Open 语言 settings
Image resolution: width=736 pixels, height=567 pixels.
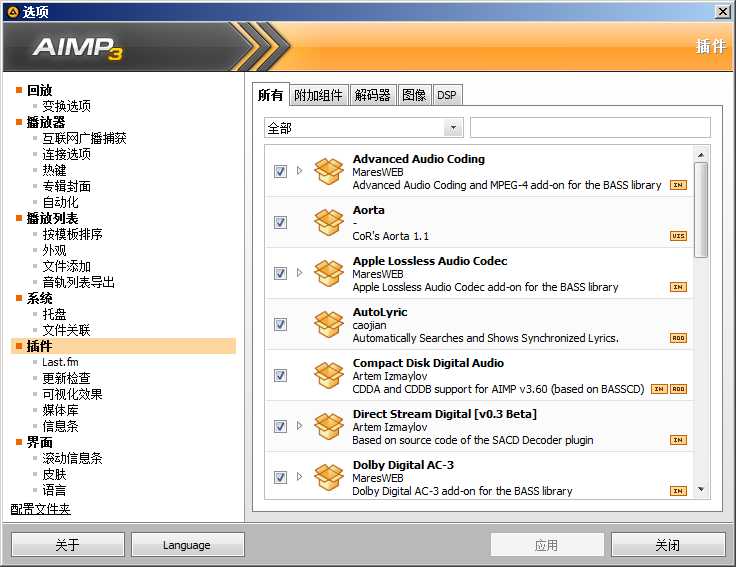(x=54, y=490)
